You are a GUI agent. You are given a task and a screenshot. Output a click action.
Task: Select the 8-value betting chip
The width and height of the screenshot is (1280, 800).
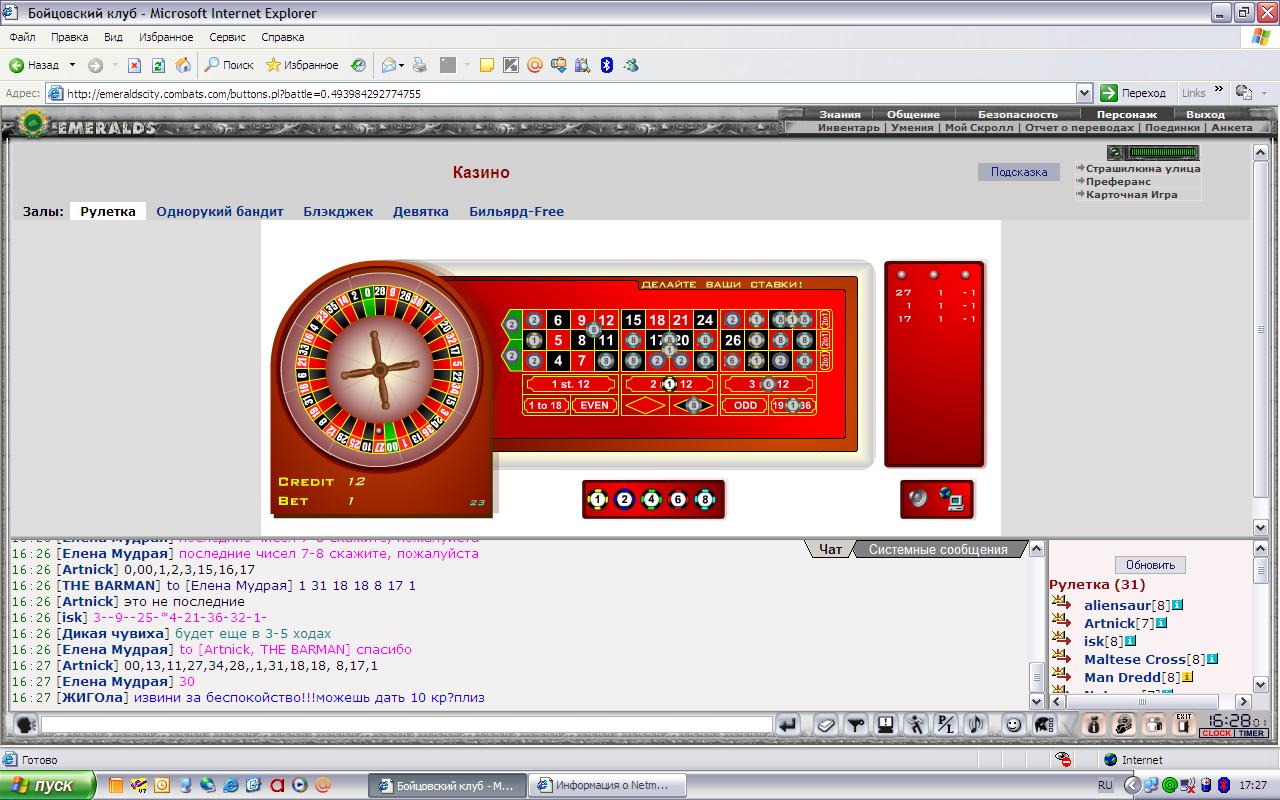704,499
